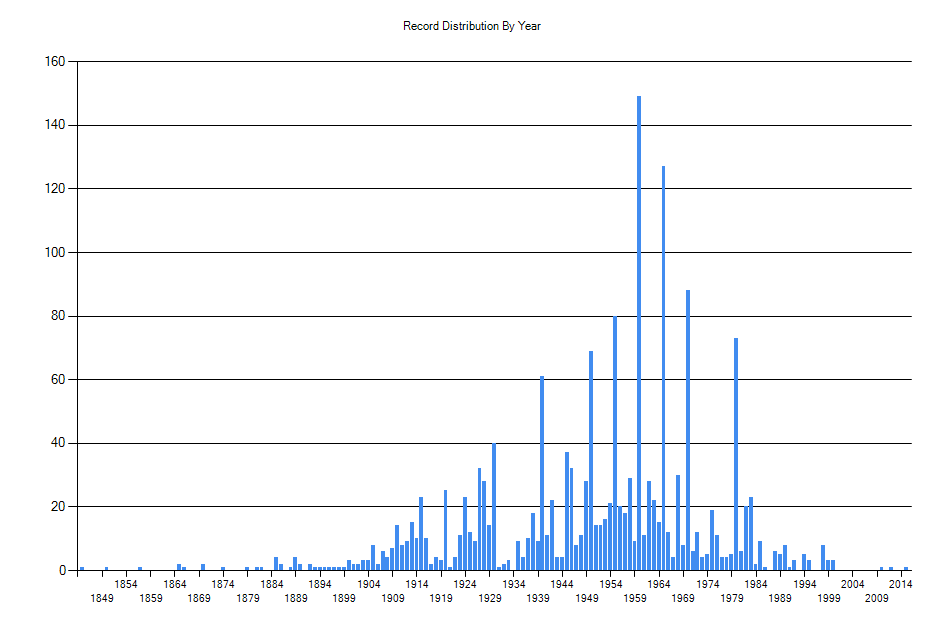Select the y-axis label 100
The width and height of the screenshot is (945, 630).
pyautogui.click(x=54, y=253)
